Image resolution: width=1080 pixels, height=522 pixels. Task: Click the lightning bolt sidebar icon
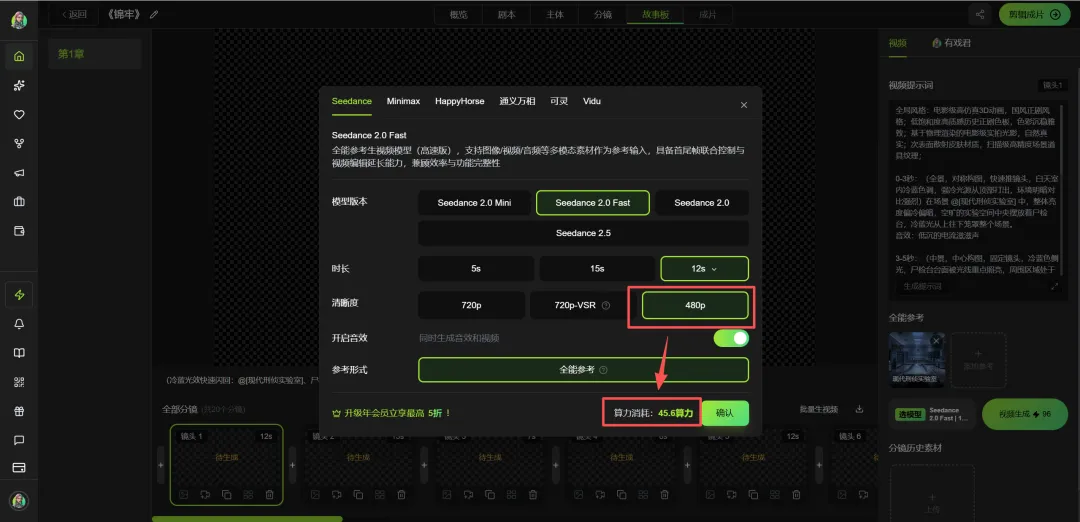(x=19, y=295)
